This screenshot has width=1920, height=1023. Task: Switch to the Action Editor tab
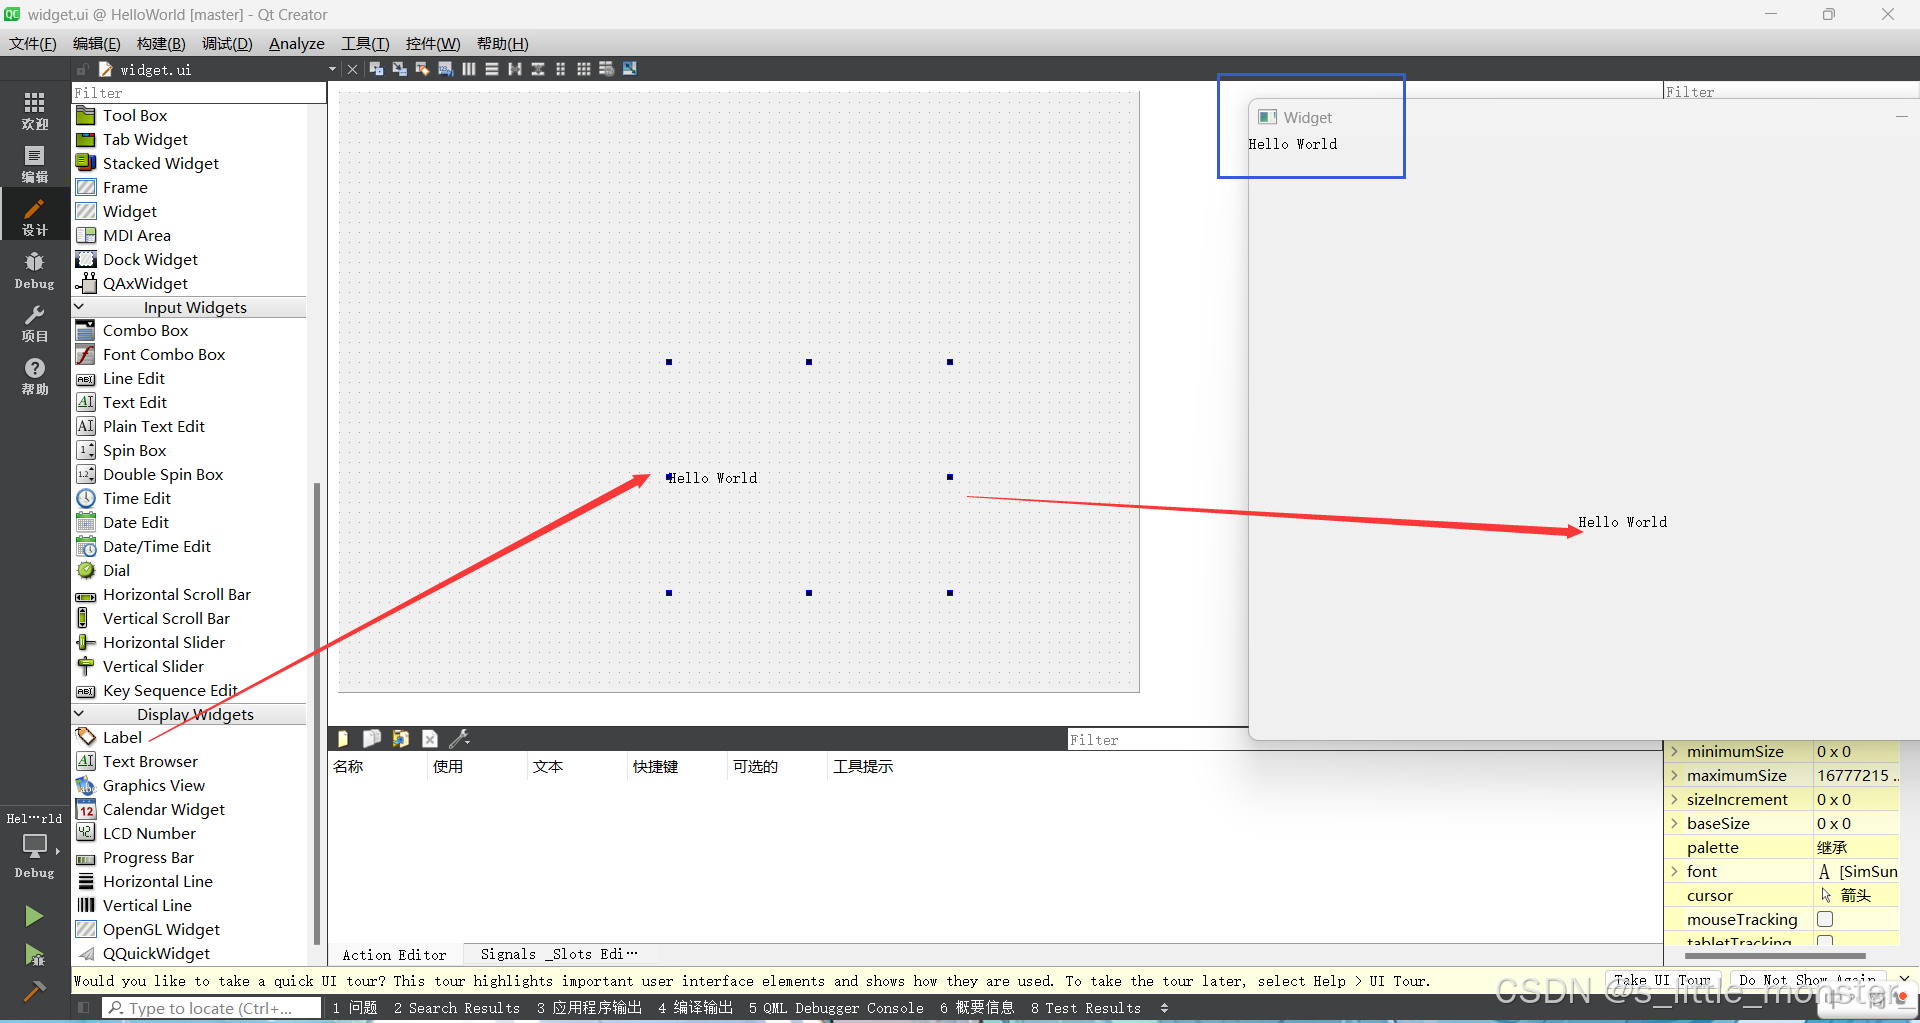(394, 954)
